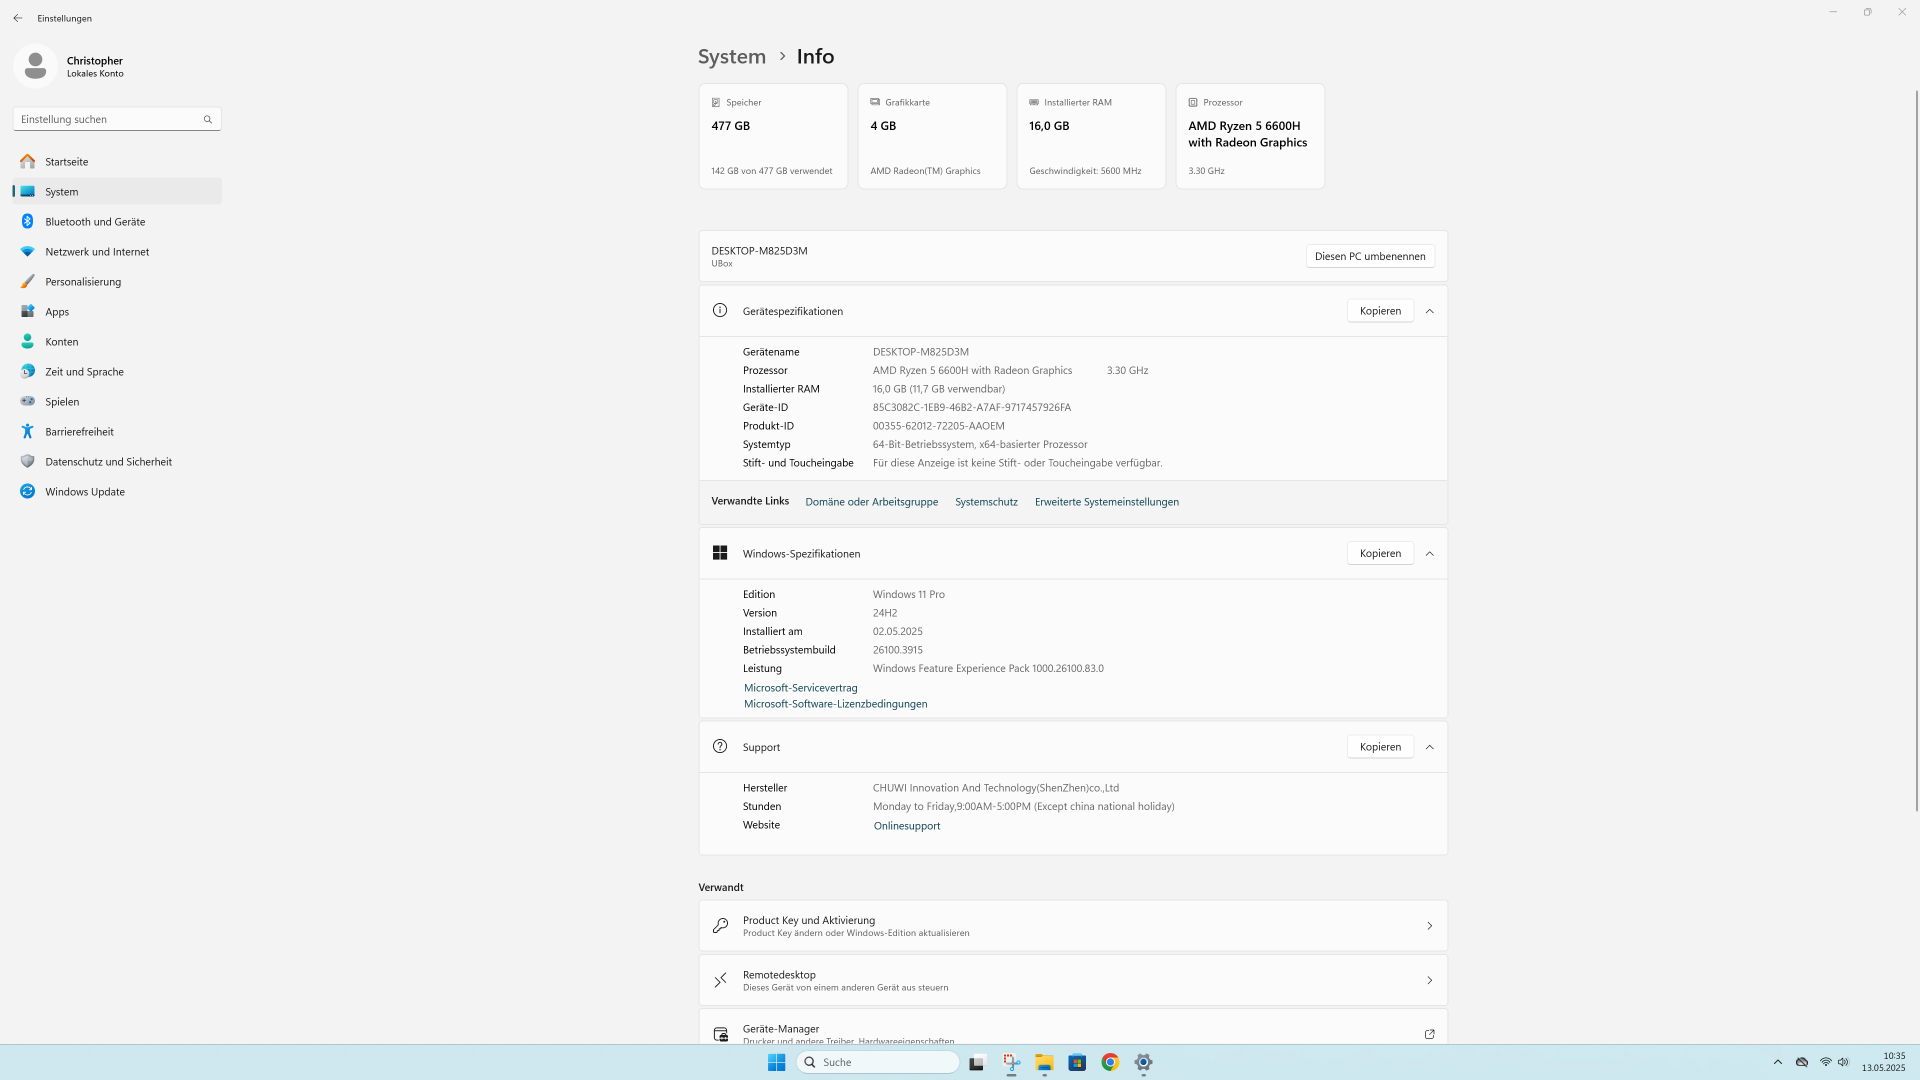This screenshot has width=1920, height=1080.
Task: Open the Microsoft-Servicevertrag link
Action: click(x=801, y=688)
